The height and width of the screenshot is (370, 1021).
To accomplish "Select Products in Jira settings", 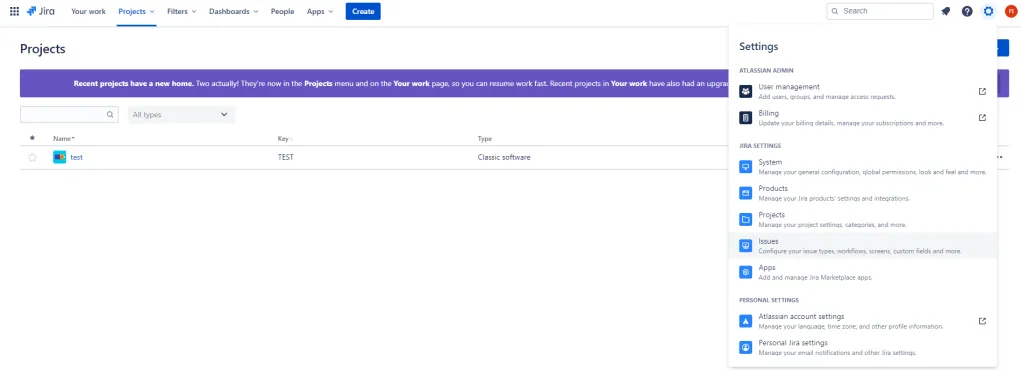I will [x=863, y=193].
